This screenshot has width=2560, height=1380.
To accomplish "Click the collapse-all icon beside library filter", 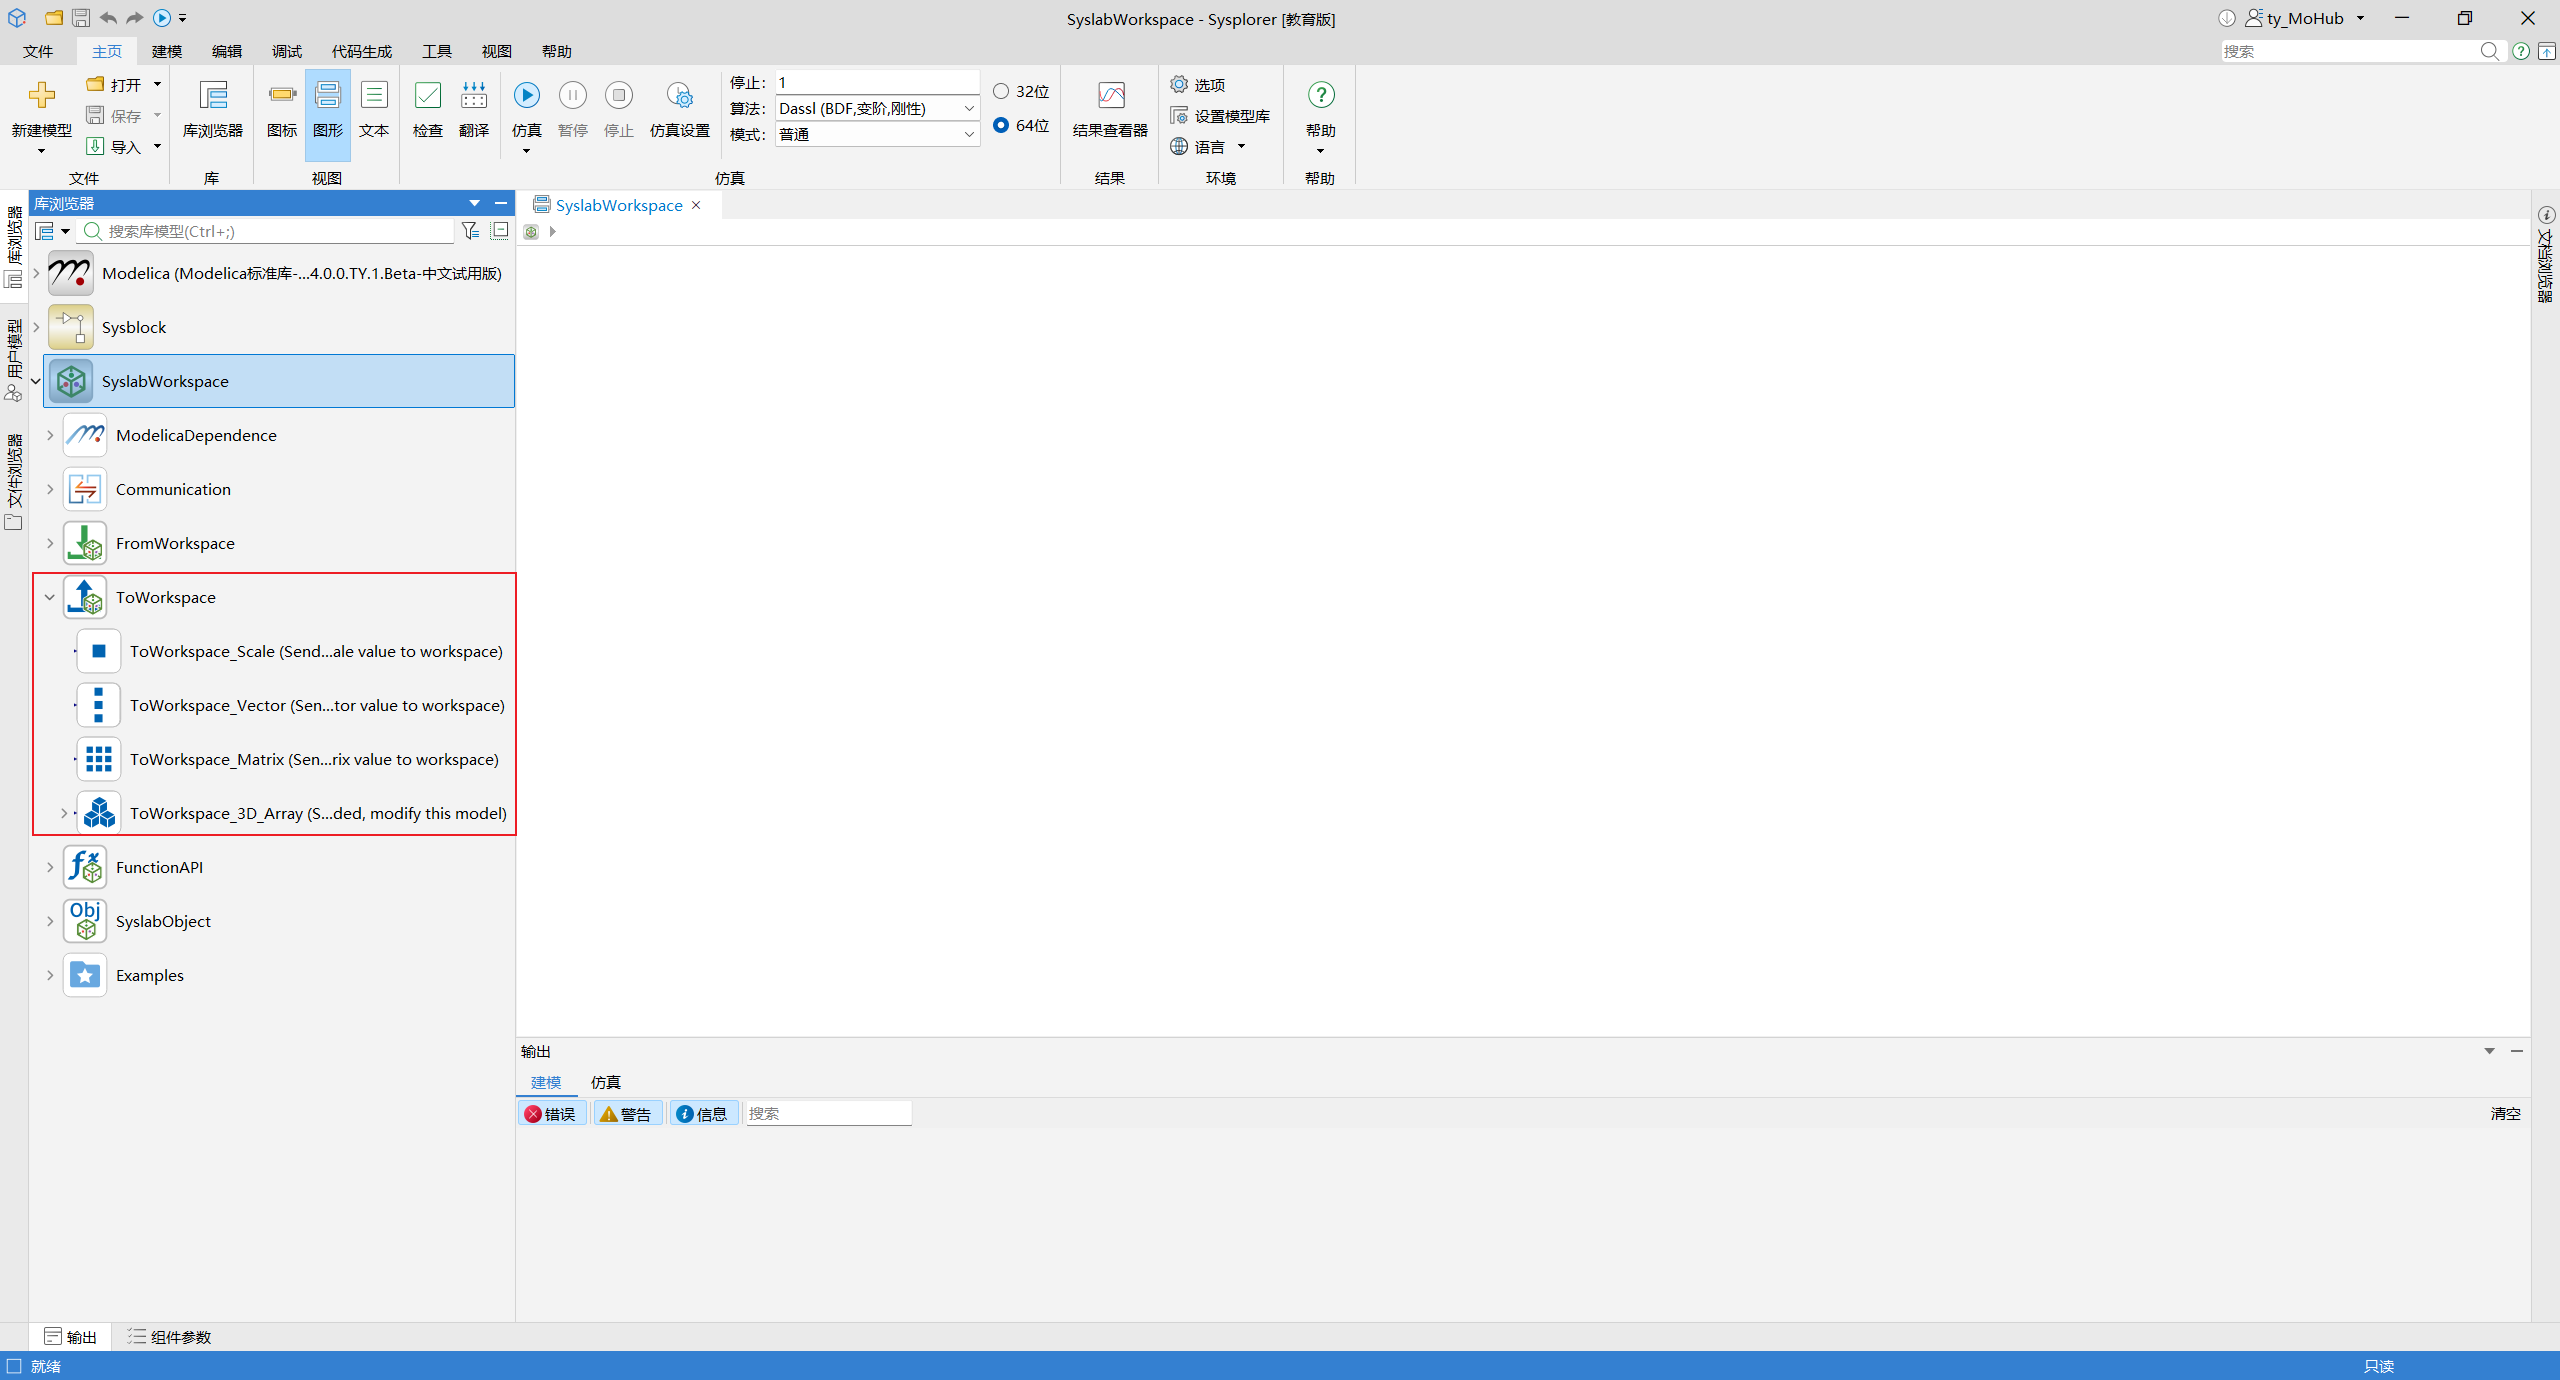I will (x=500, y=231).
